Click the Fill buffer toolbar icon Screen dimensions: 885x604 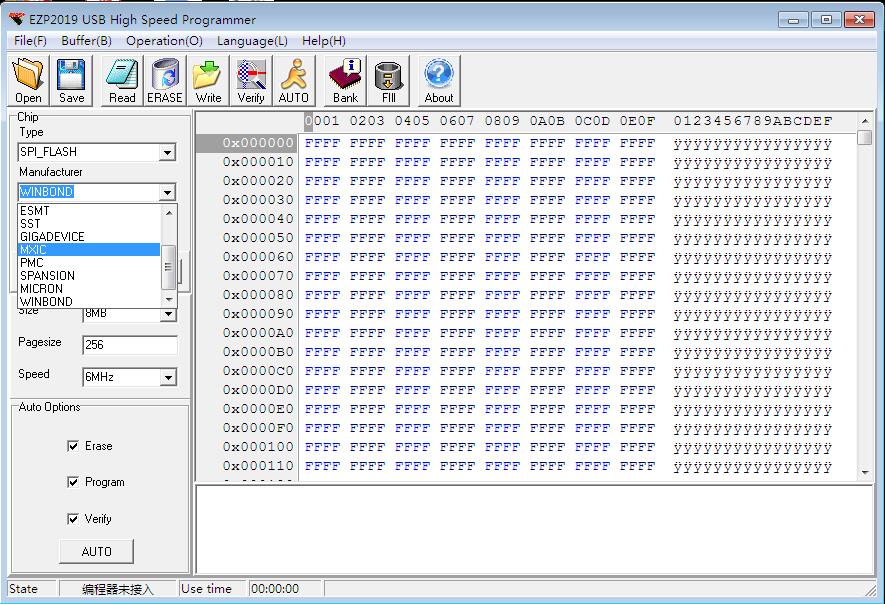(389, 80)
